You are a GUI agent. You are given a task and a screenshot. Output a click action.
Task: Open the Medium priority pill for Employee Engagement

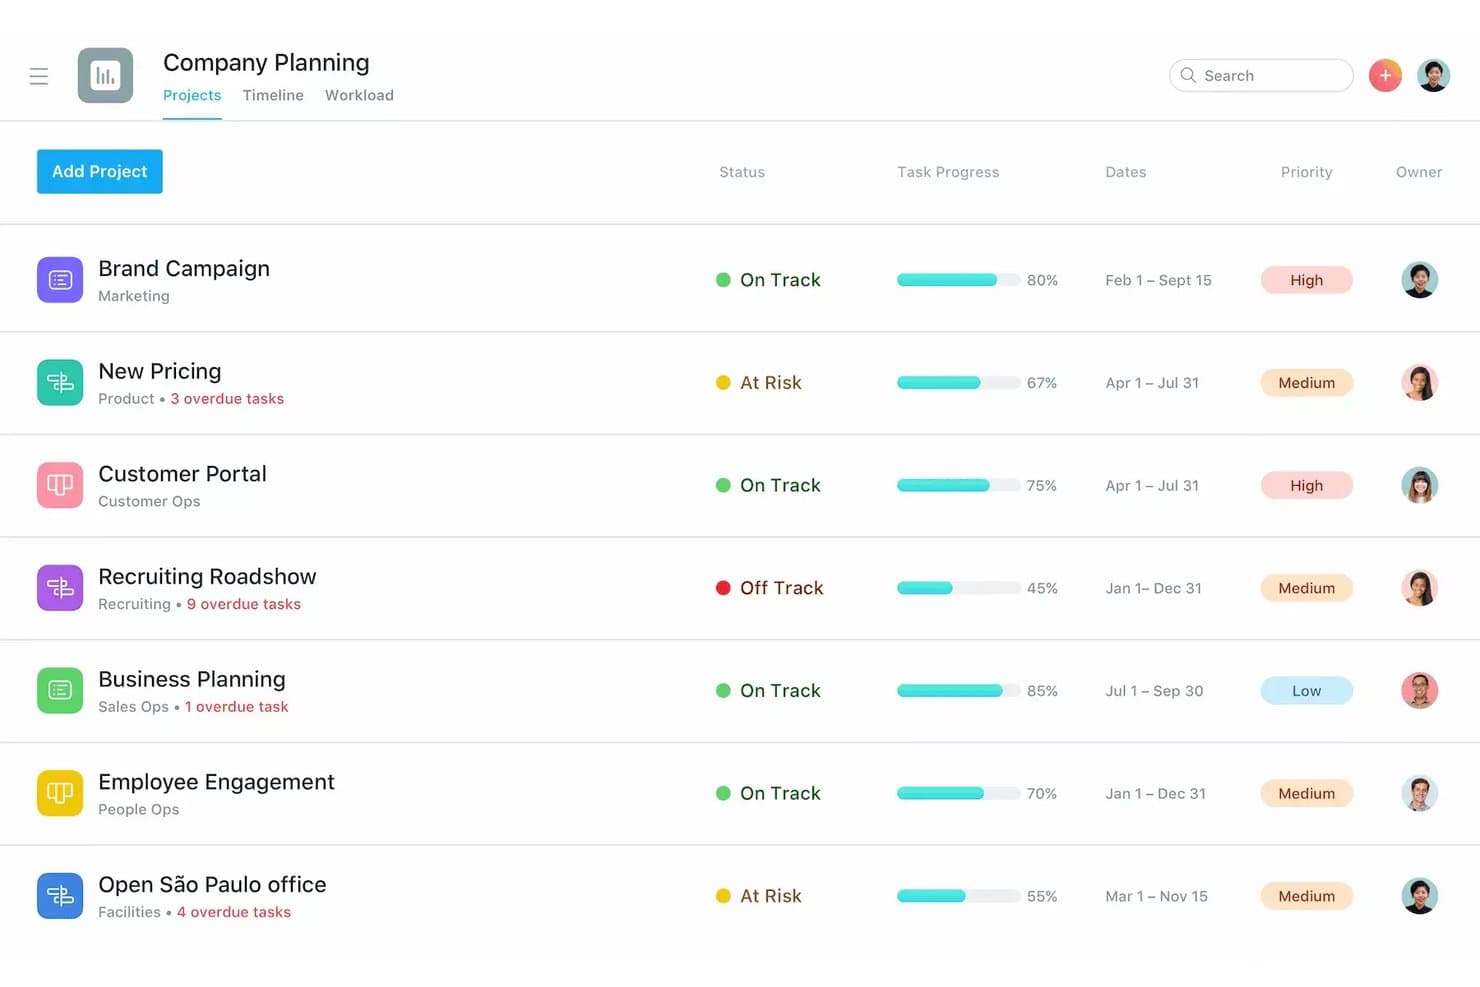1306,793
